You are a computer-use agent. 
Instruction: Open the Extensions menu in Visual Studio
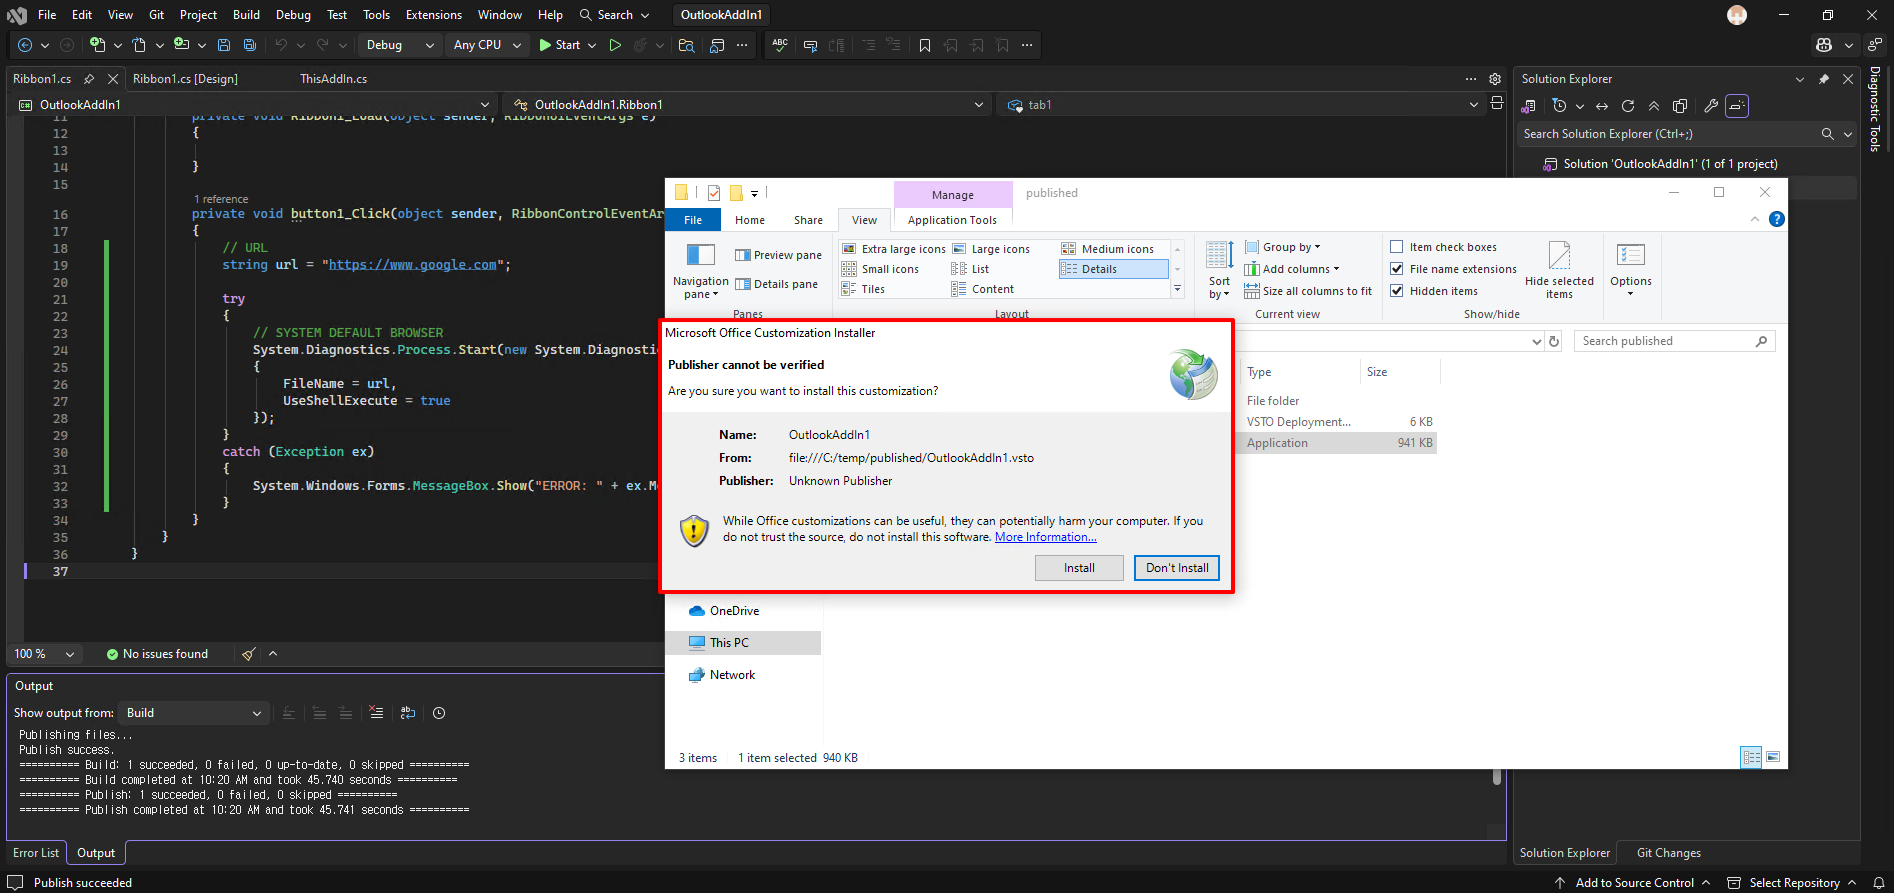pos(434,15)
